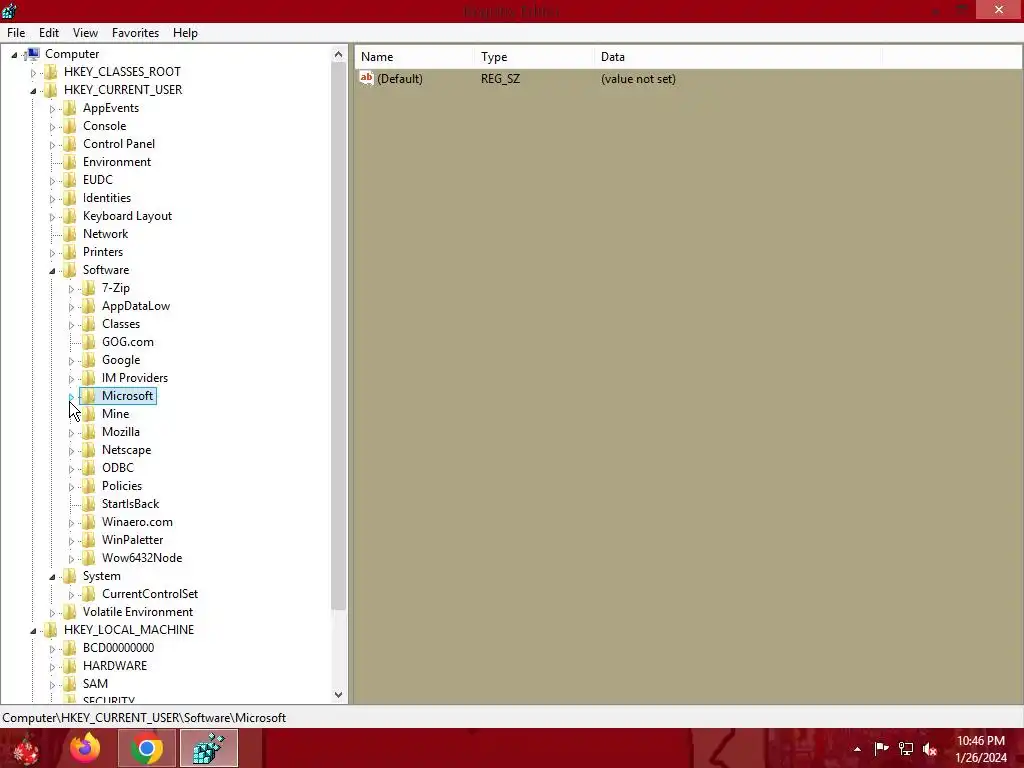Viewport: 1024px width, 768px height.
Task: Click the AppEvents folder icon
Action: pos(69,108)
